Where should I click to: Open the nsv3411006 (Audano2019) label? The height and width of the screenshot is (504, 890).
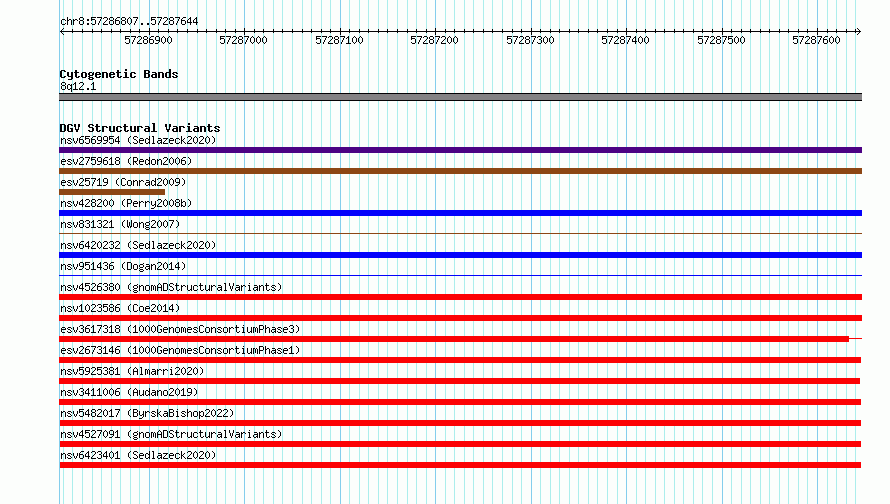tap(129, 392)
